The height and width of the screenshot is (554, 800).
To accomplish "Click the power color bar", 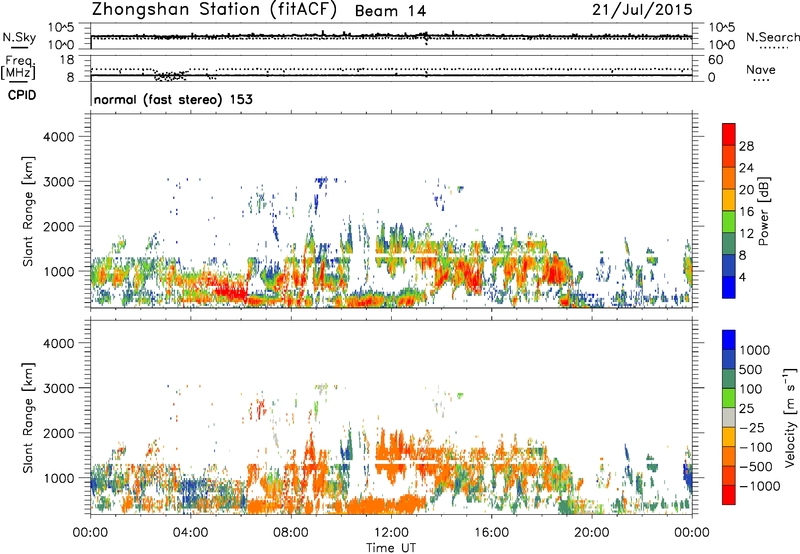I will coord(729,211).
